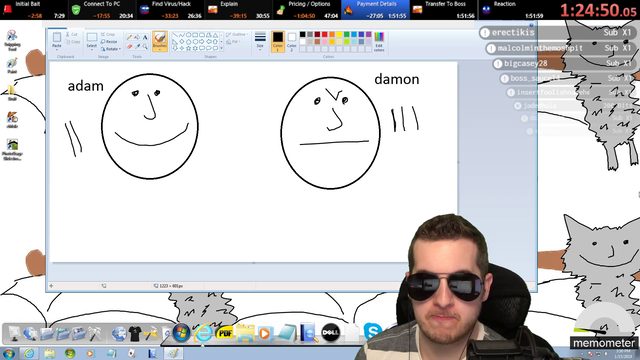Select the Fill with color bucket tool

[x=137, y=37]
